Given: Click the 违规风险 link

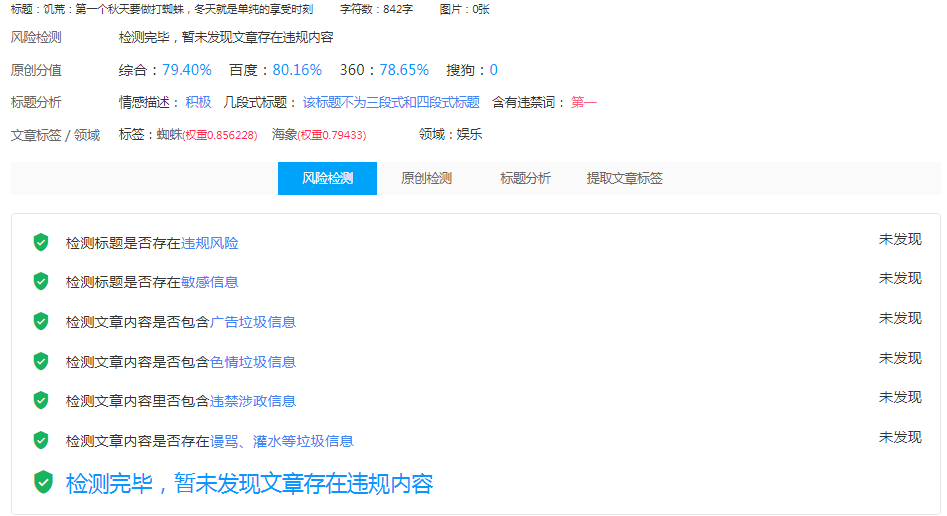Looking at the screenshot, I should [210, 243].
